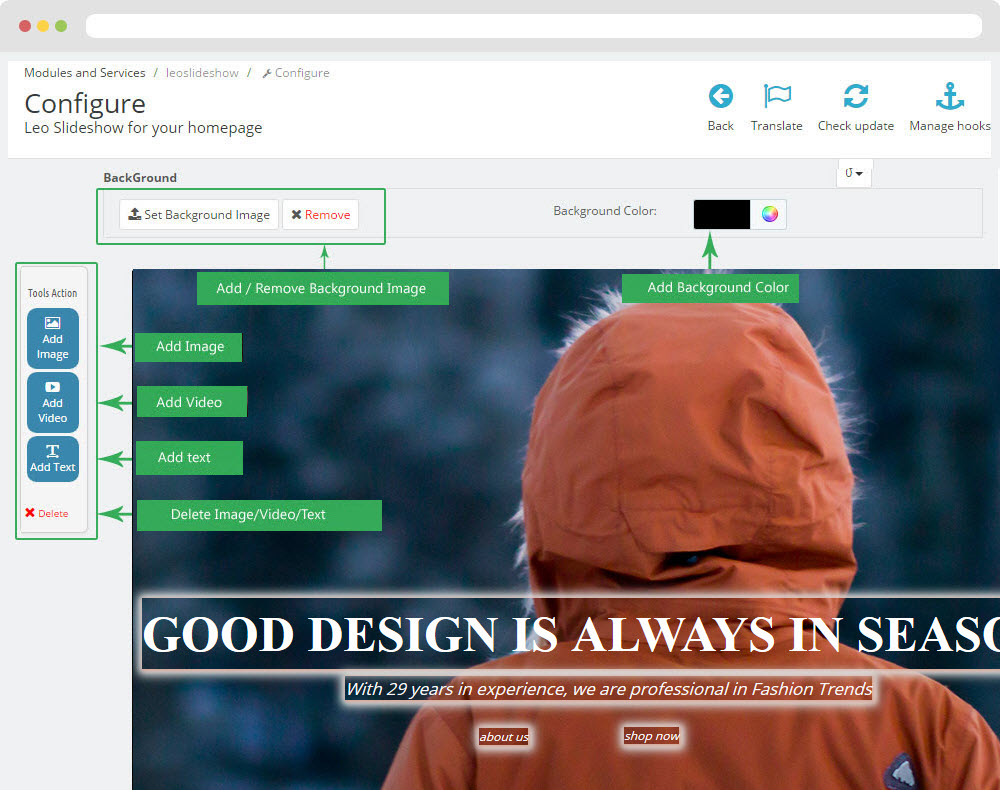1000x790 pixels.
Task: Click the 'about us' slide button
Action: tap(504, 736)
